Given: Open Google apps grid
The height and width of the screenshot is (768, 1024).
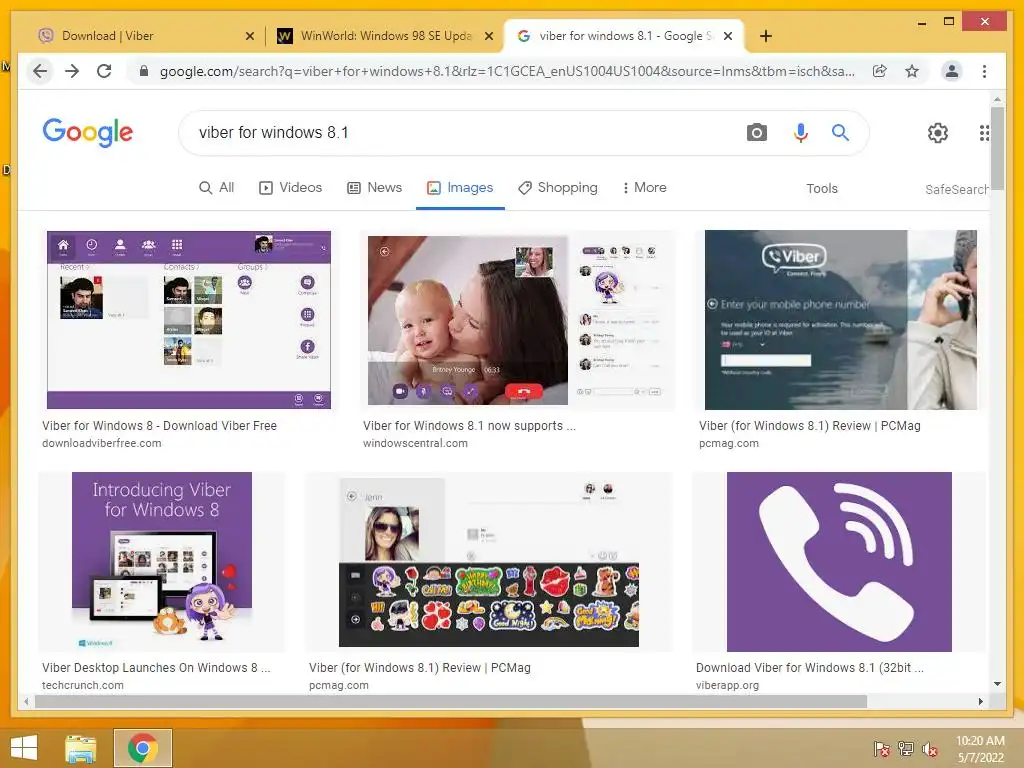Looking at the screenshot, I should tap(984, 133).
